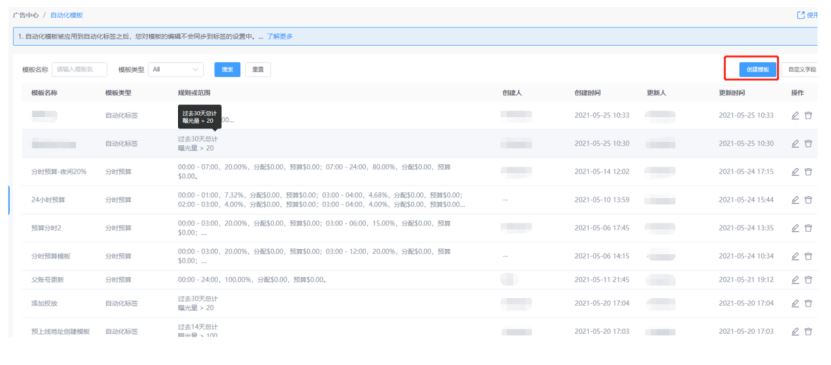Edit the template updated 2021-05-24 17:15
Screen dimensions: 831x365
click(795, 172)
